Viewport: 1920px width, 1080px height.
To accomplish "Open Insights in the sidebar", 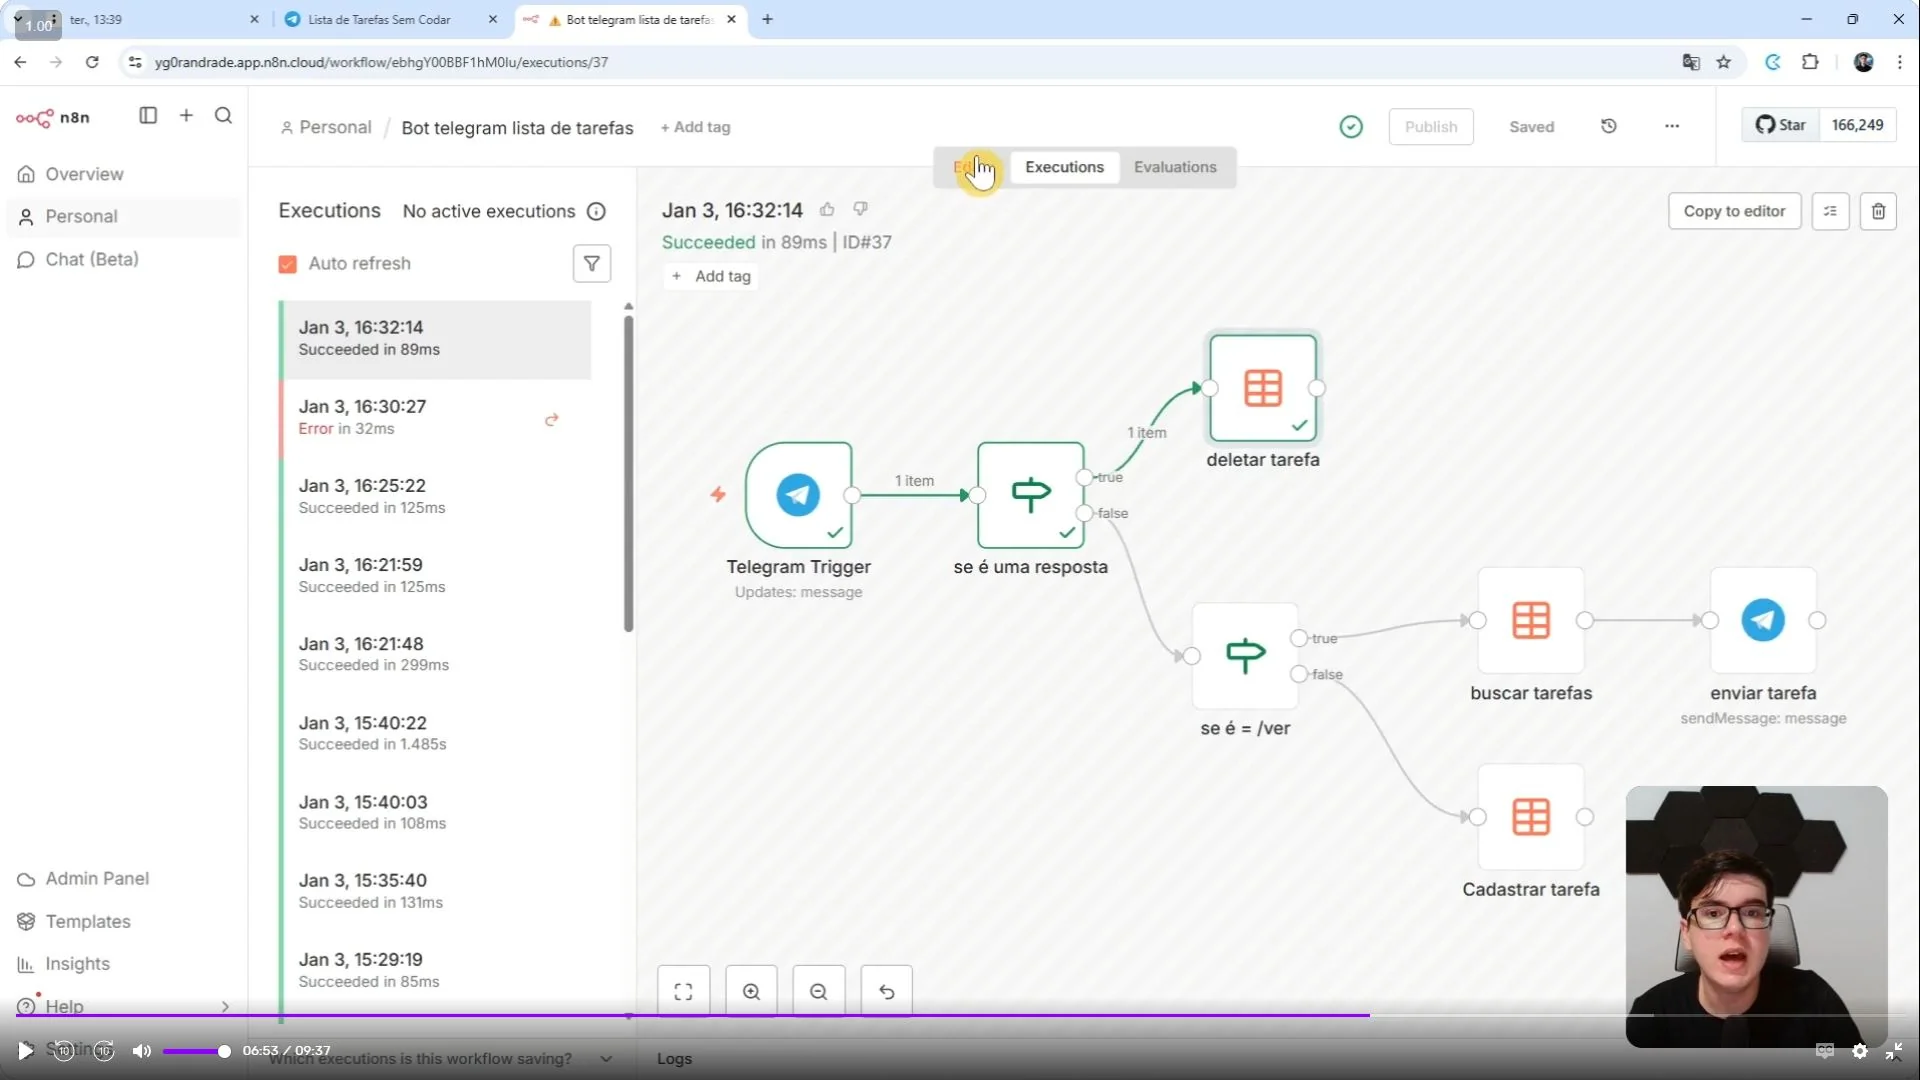I will pos(123,964).
